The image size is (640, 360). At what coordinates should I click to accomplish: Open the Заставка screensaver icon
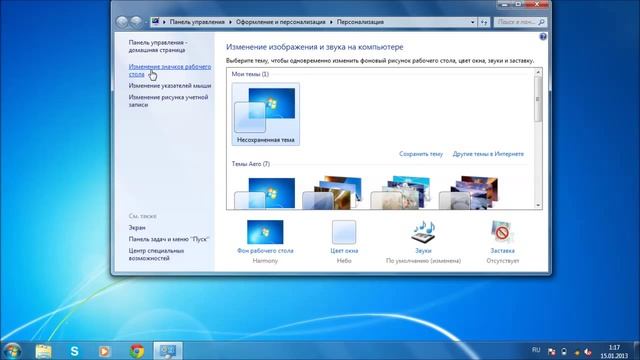(x=502, y=232)
